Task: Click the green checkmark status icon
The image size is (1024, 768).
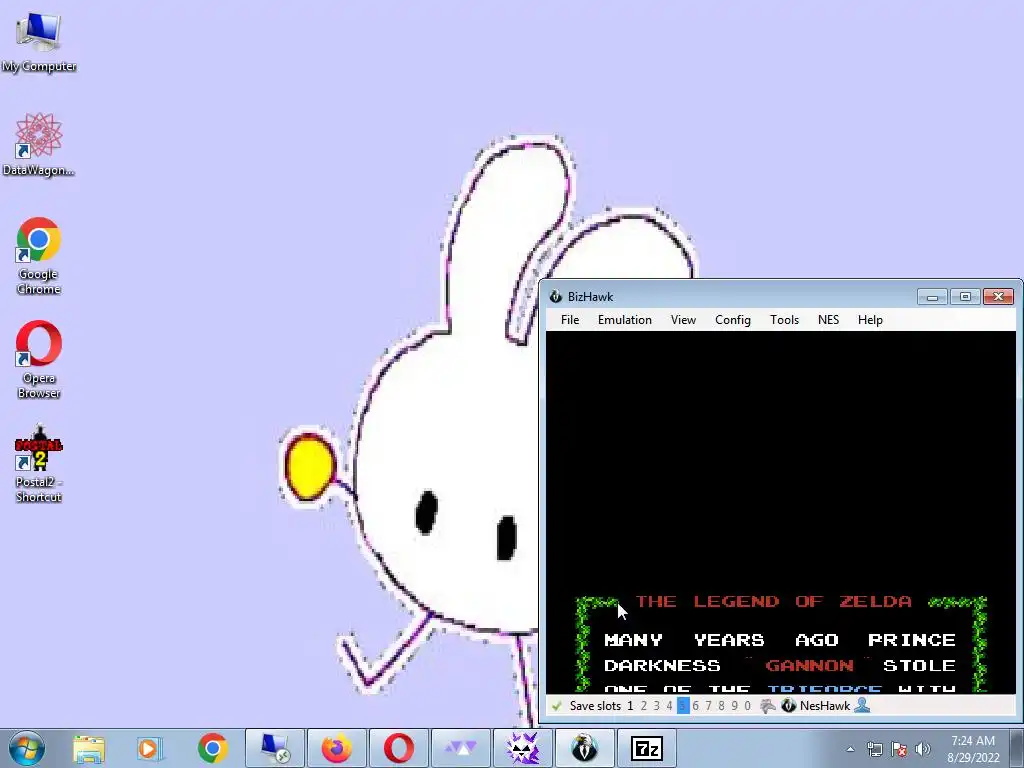Action: tap(556, 706)
